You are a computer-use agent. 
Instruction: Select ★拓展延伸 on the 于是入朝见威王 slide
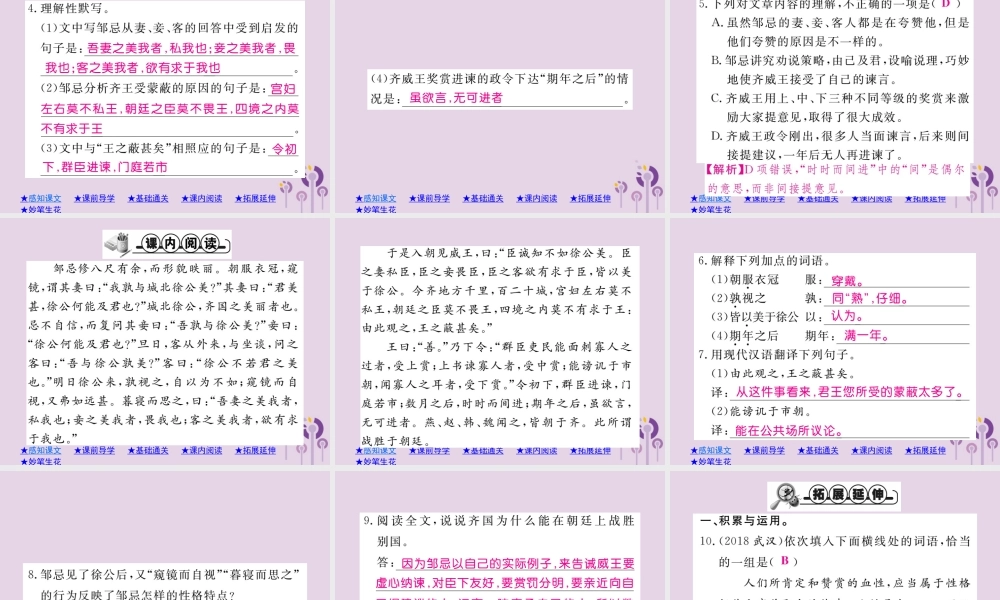[590, 451]
